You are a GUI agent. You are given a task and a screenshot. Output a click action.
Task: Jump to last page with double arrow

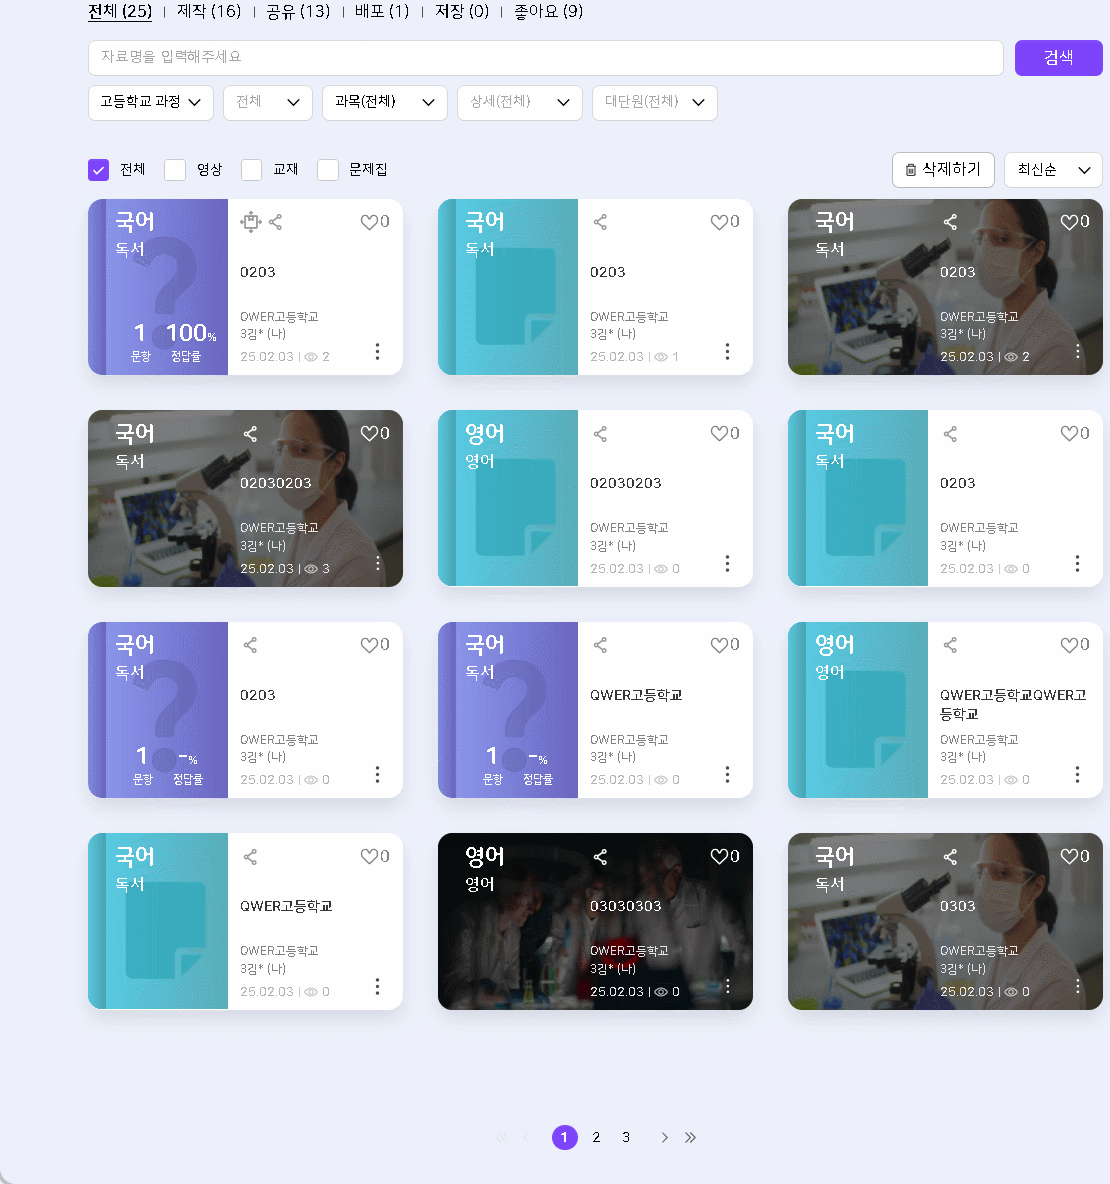pyautogui.click(x=690, y=1138)
